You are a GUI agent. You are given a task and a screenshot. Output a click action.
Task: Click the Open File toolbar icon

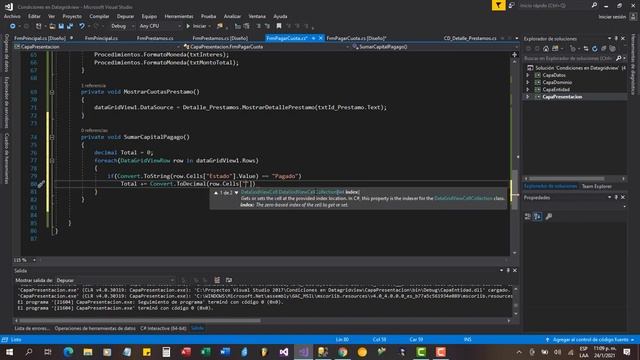52,26
